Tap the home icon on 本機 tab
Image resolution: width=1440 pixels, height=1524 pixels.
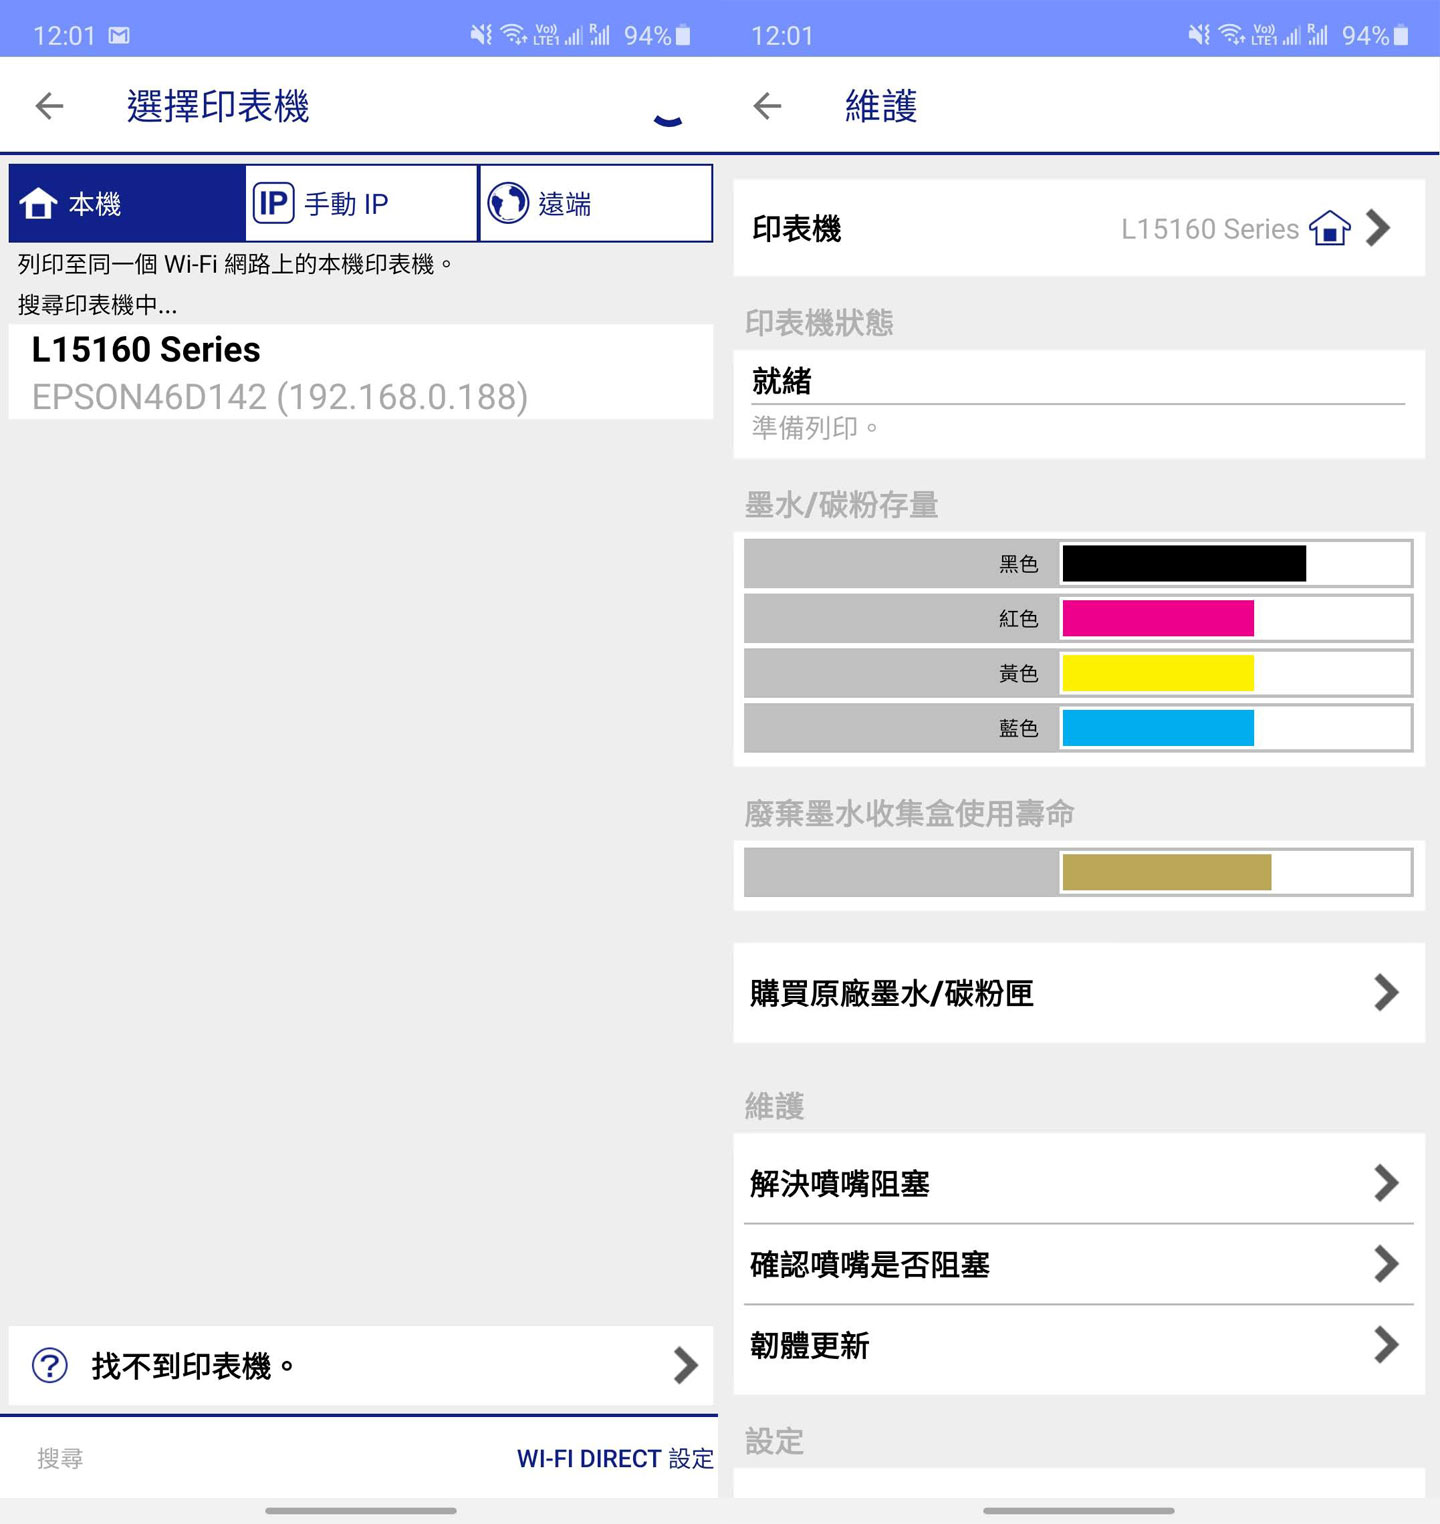click(x=41, y=203)
